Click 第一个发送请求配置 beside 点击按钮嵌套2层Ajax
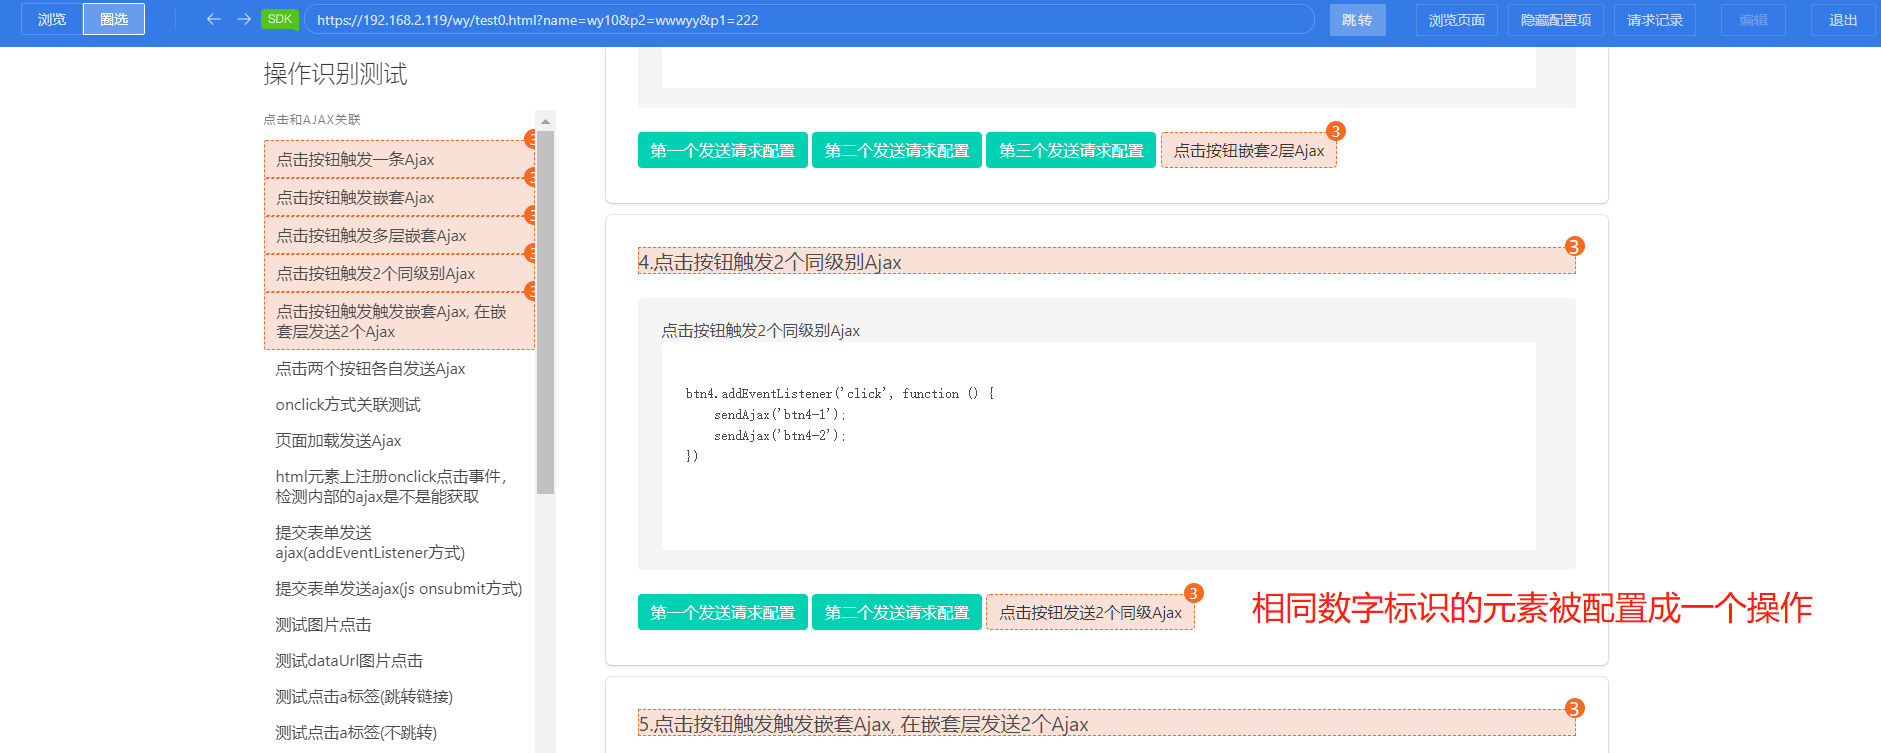 722,150
